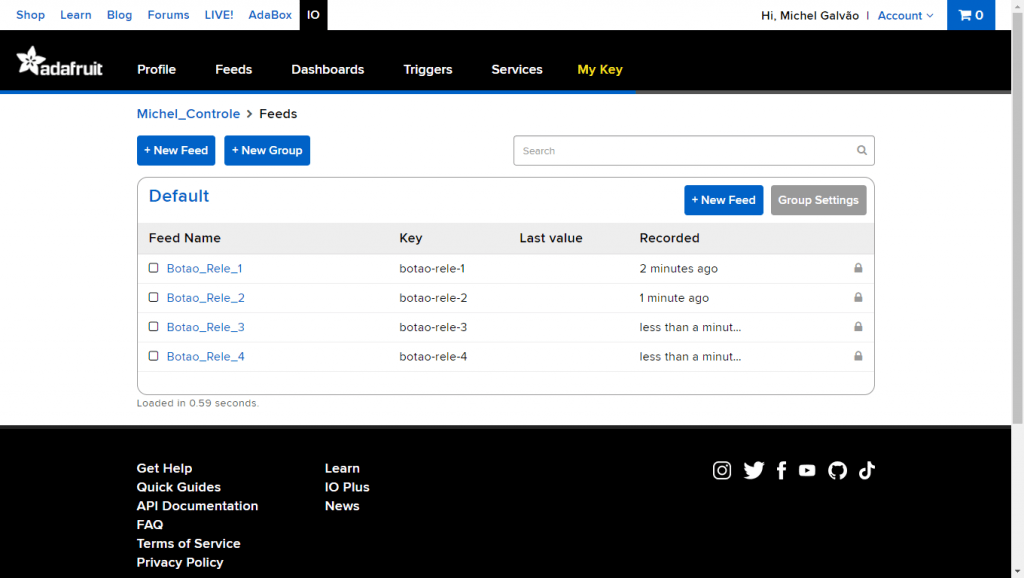
Task: Open Terms of Service footer link
Action: click(188, 544)
